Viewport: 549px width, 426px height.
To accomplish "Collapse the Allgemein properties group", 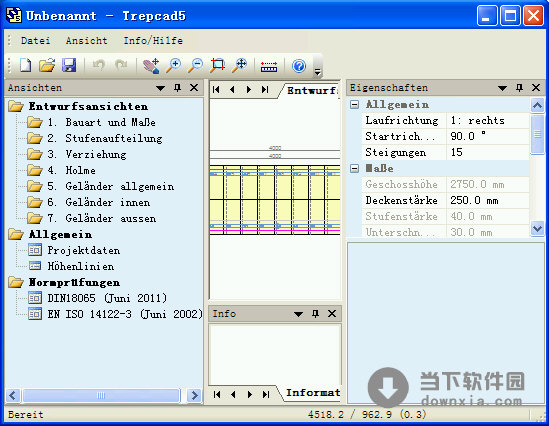I will [354, 104].
